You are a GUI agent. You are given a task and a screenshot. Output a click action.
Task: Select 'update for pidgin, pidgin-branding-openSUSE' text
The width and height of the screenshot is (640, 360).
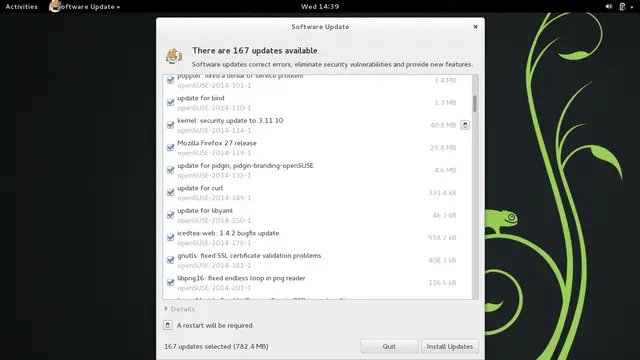tap(245, 165)
